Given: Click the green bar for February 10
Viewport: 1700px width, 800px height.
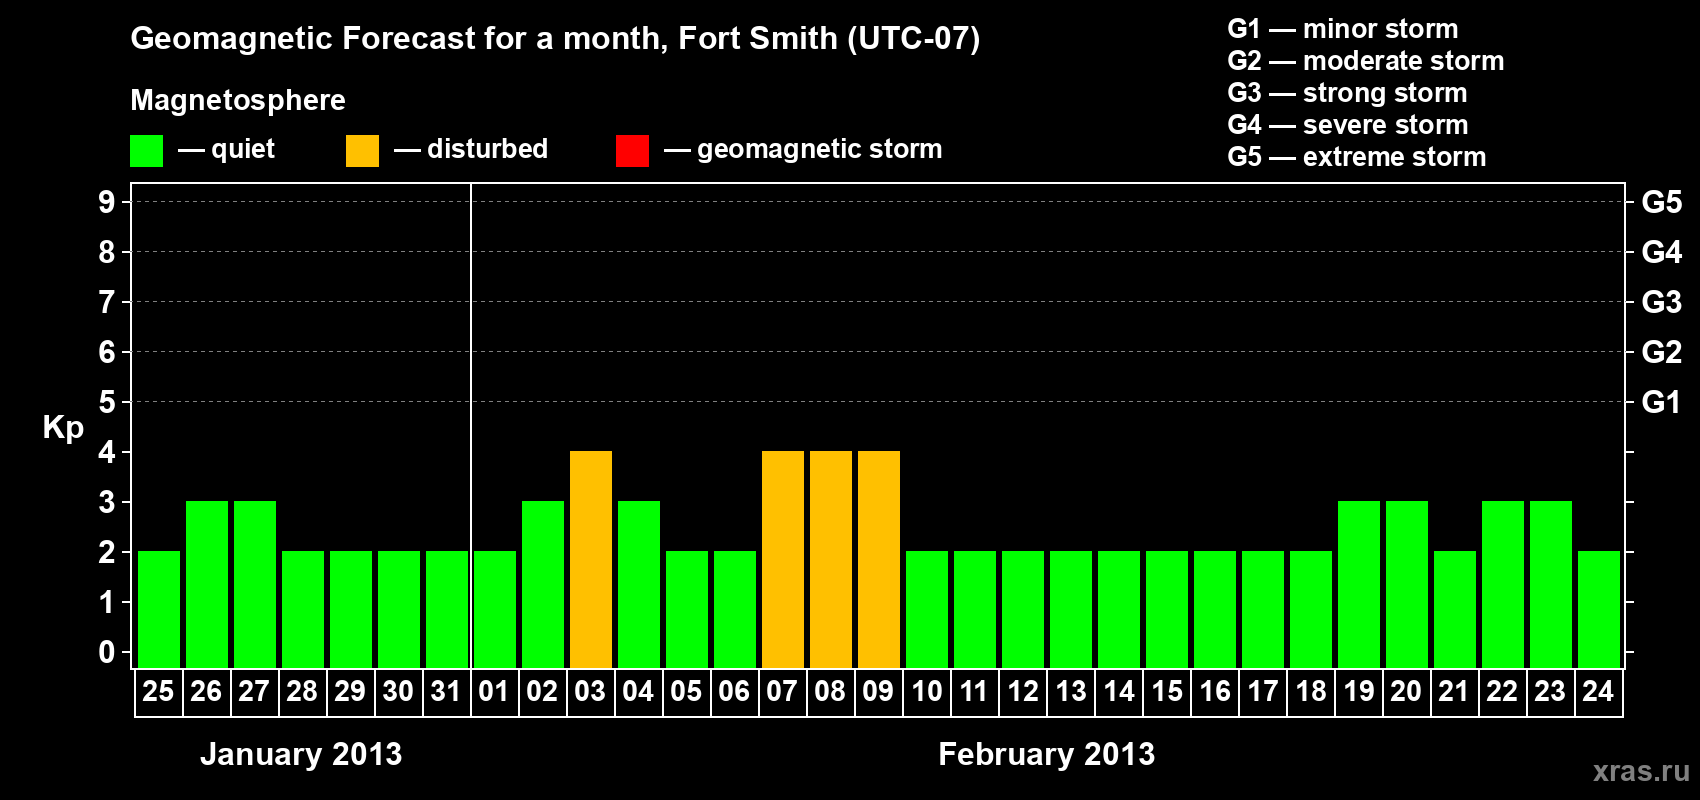Looking at the screenshot, I should pyautogui.click(x=927, y=610).
